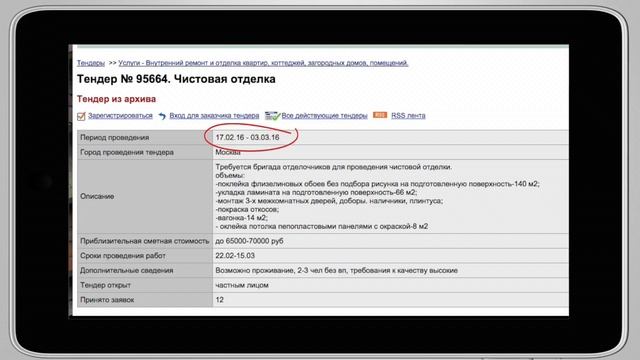The height and width of the screenshot is (360, 640).
Task: Select the line about флизелиновых обоев 140 м2
Action: click(377, 184)
